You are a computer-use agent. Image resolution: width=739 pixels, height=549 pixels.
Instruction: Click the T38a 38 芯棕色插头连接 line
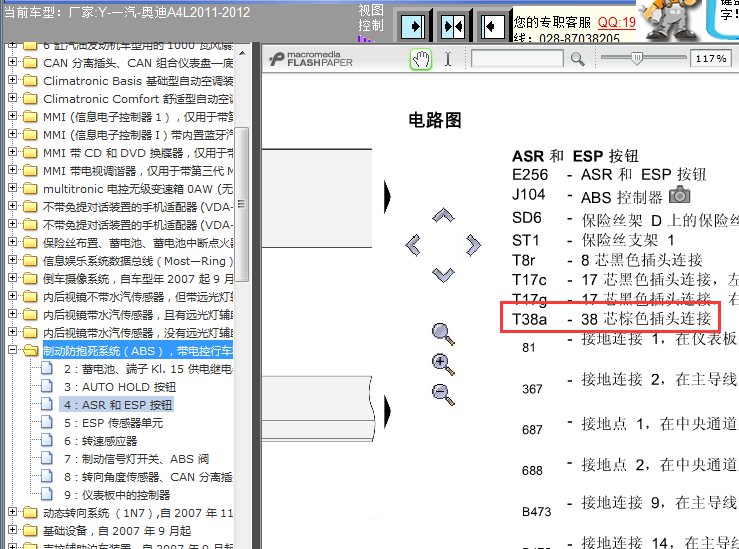pos(611,319)
